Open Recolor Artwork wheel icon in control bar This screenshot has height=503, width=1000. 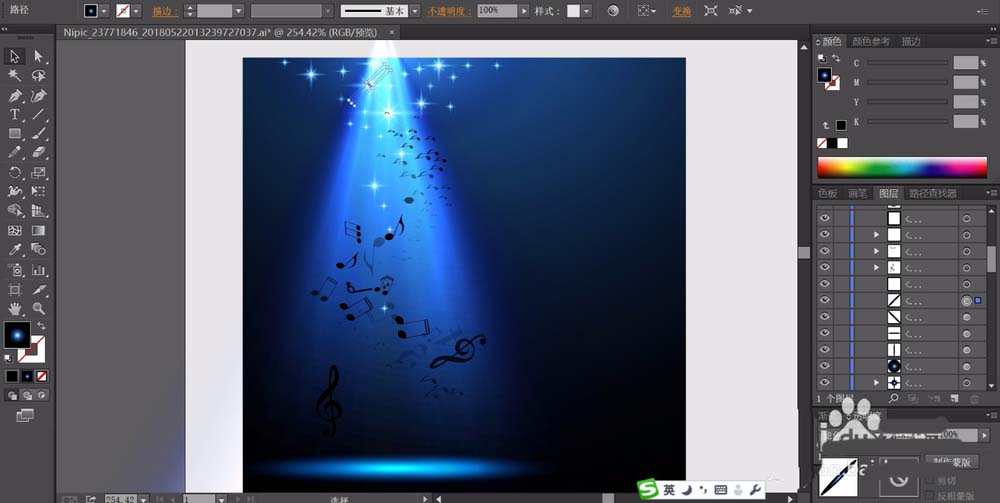613,11
